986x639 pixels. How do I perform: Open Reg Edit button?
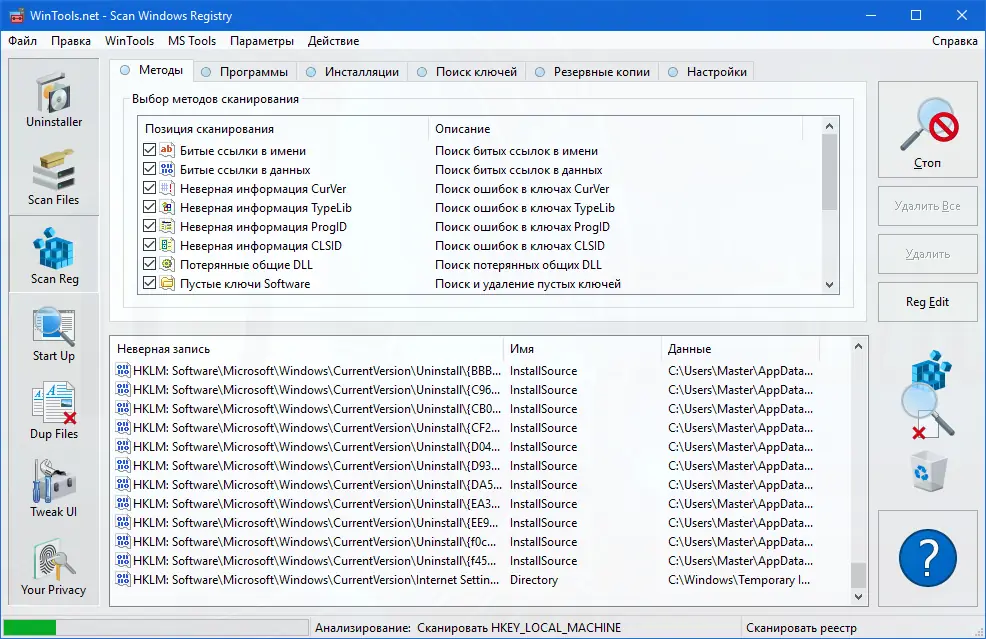pyautogui.click(x=928, y=302)
